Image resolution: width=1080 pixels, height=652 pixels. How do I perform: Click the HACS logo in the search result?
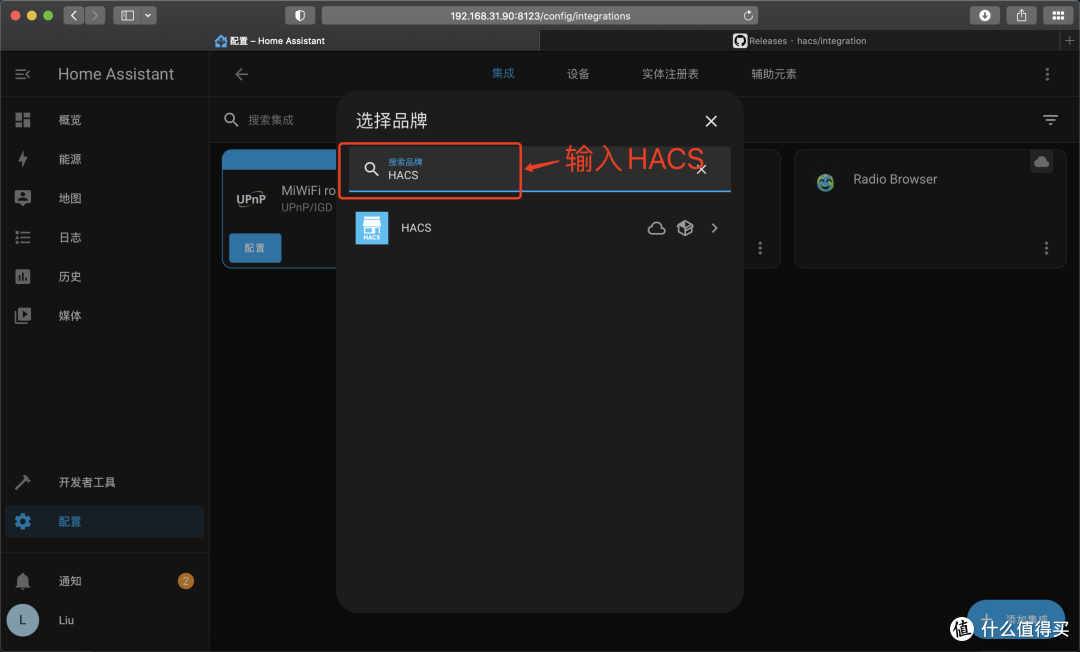point(372,227)
